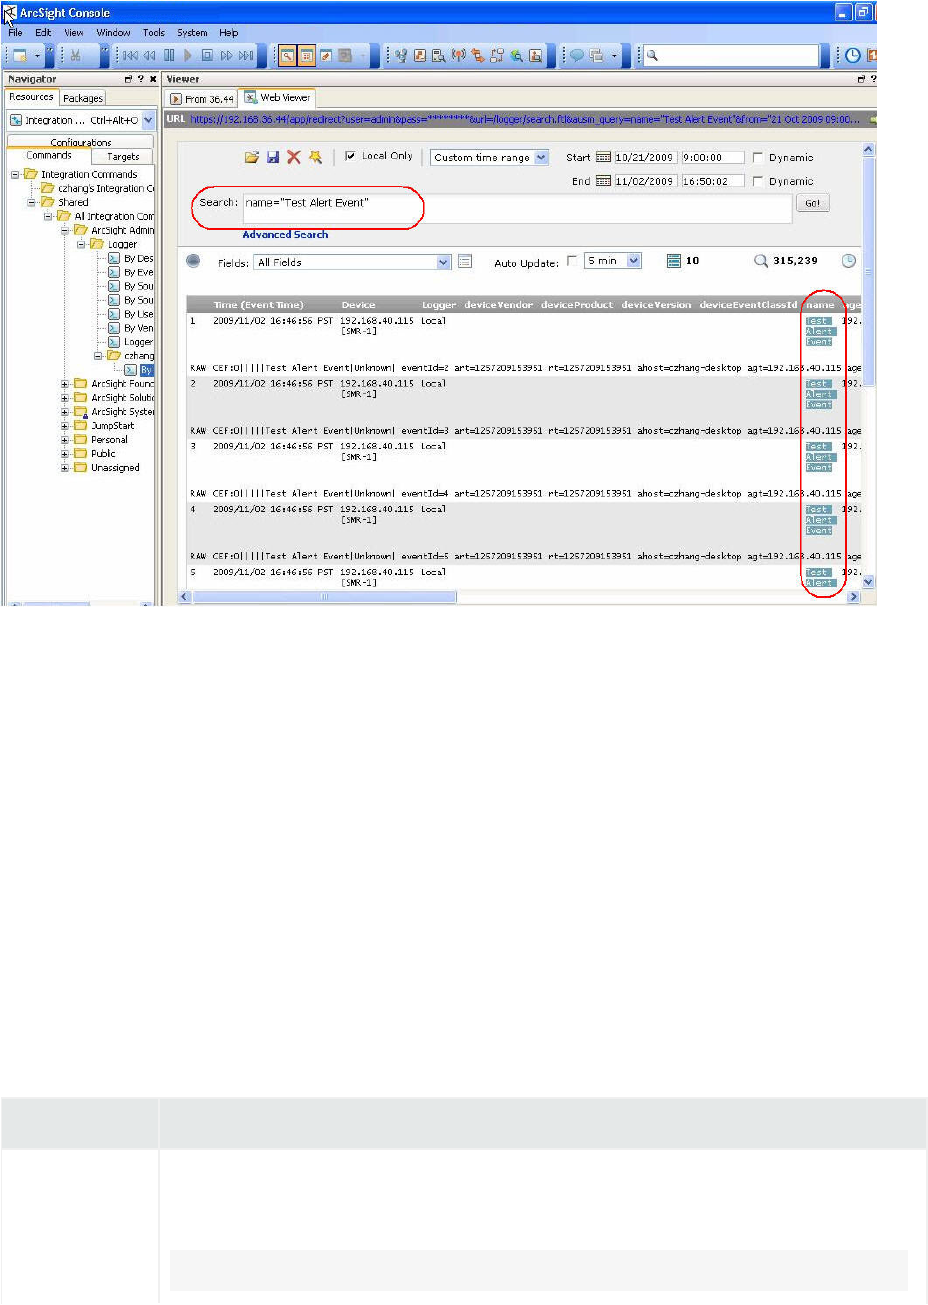Enable the Dynamic checkbox for Start

(x=758, y=157)
